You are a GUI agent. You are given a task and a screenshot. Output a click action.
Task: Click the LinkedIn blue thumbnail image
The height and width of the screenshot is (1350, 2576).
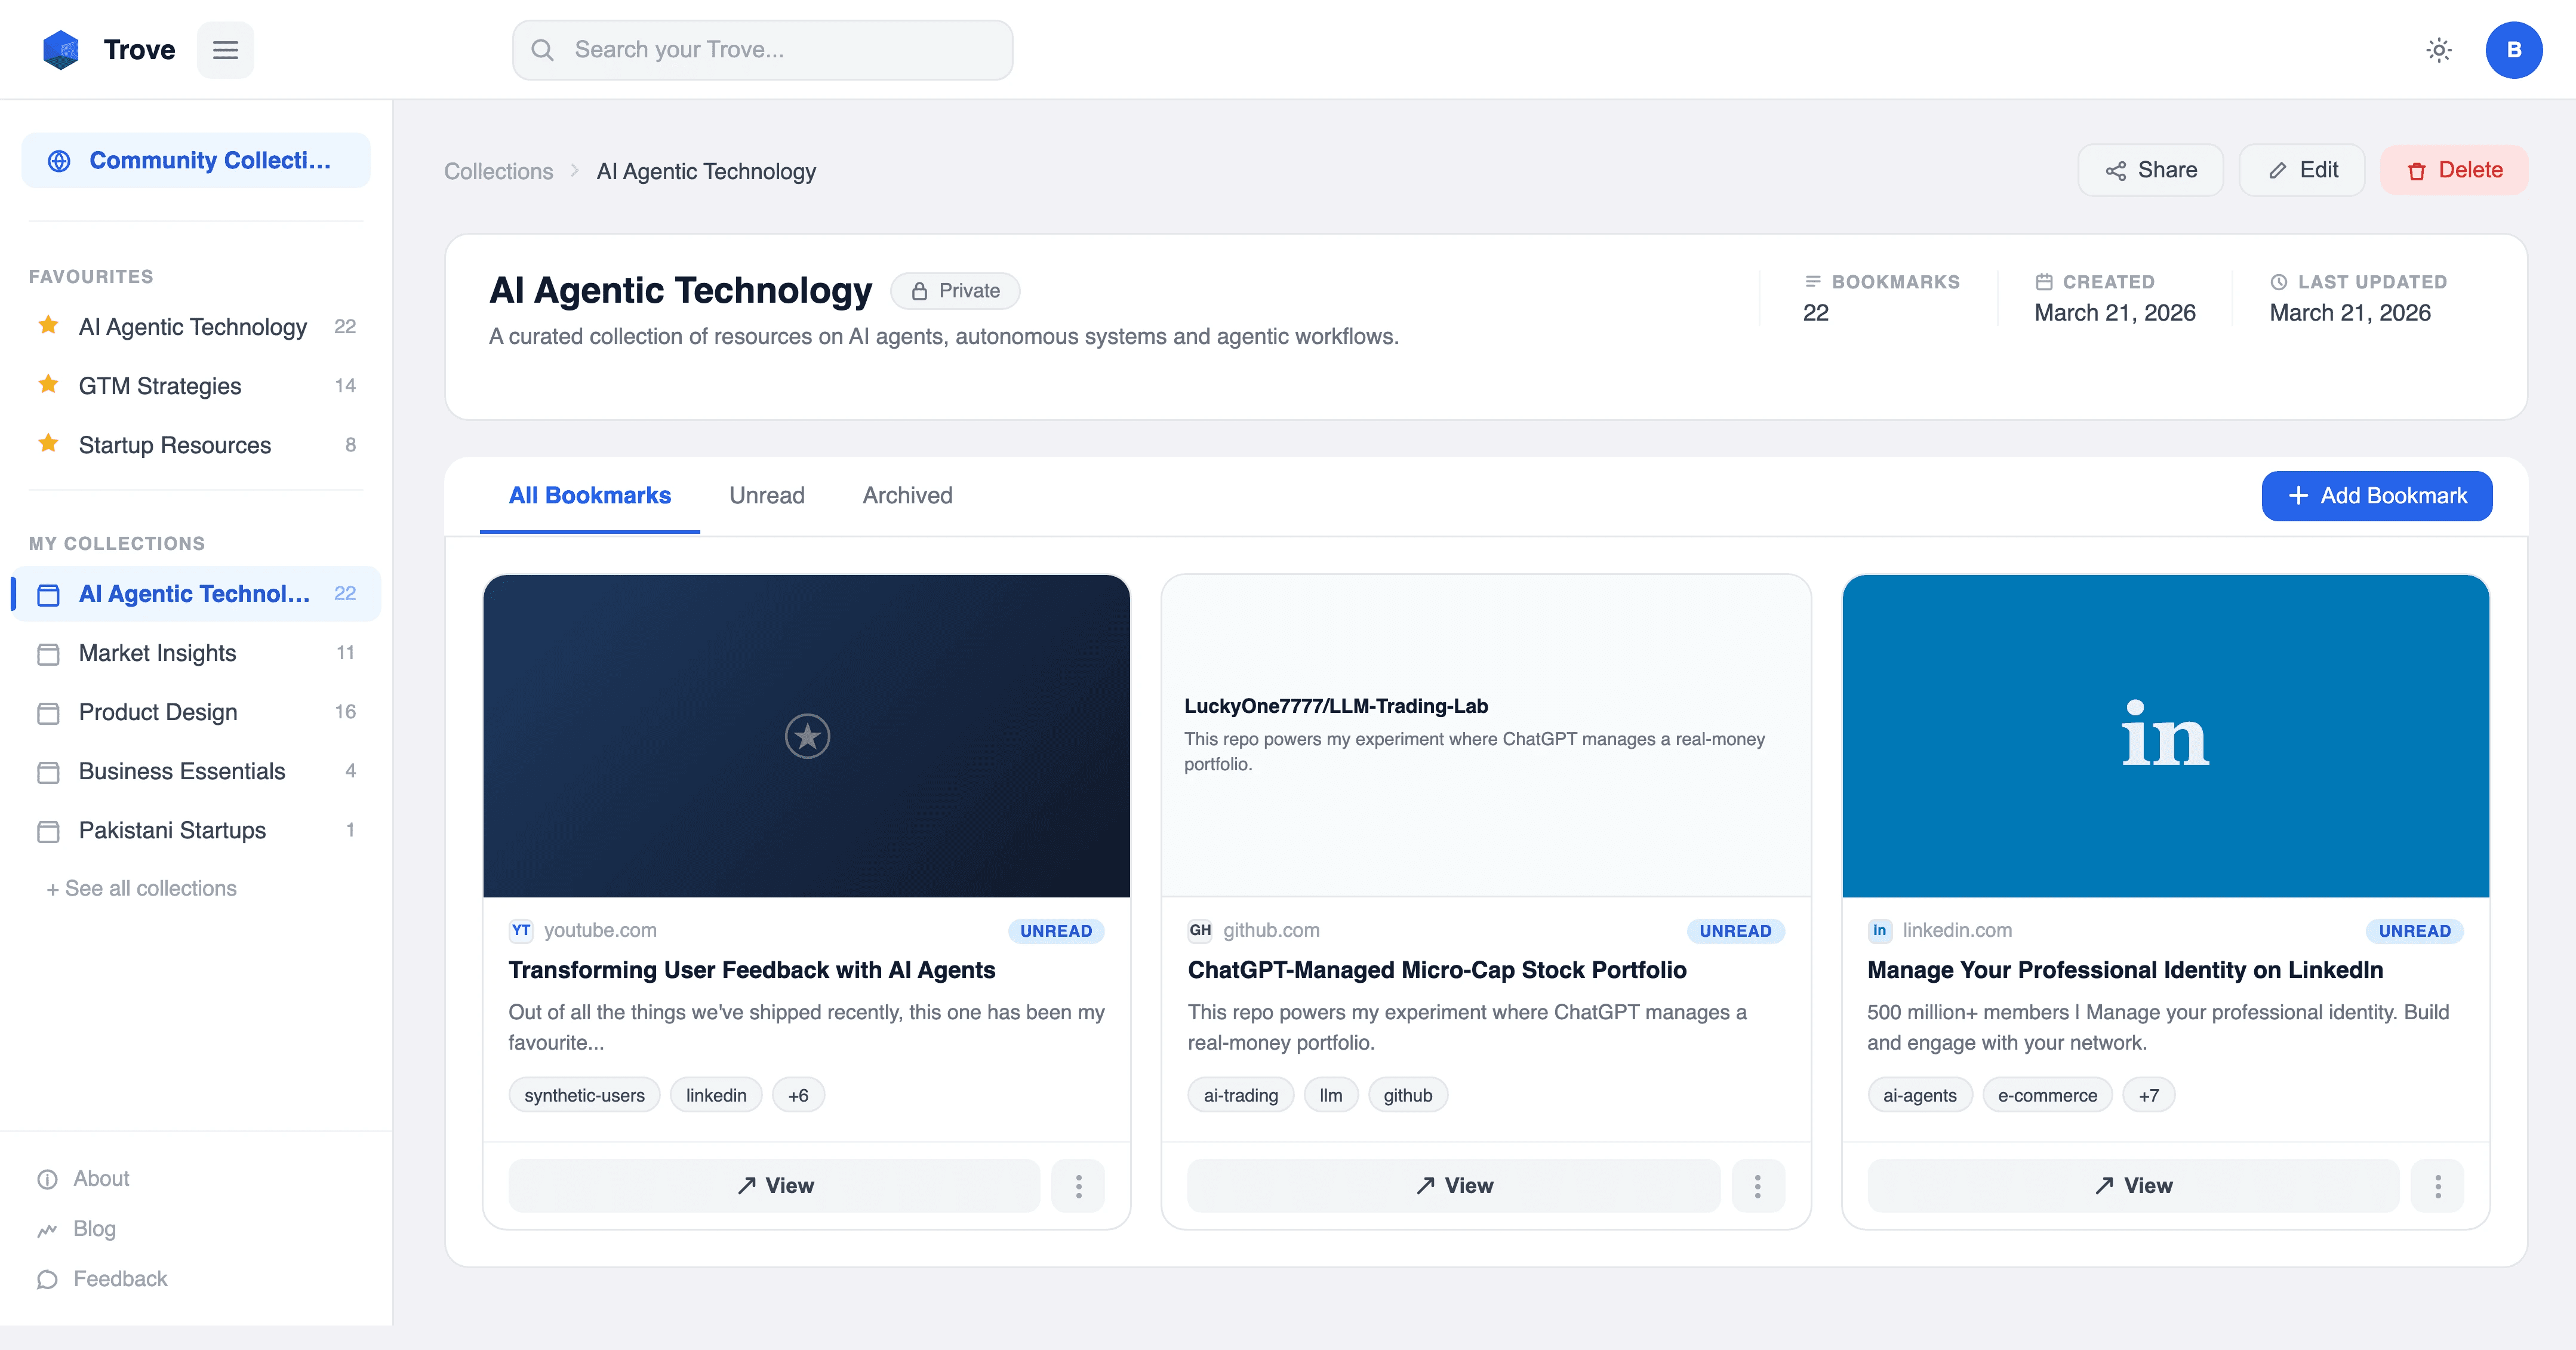(2165, 736)
